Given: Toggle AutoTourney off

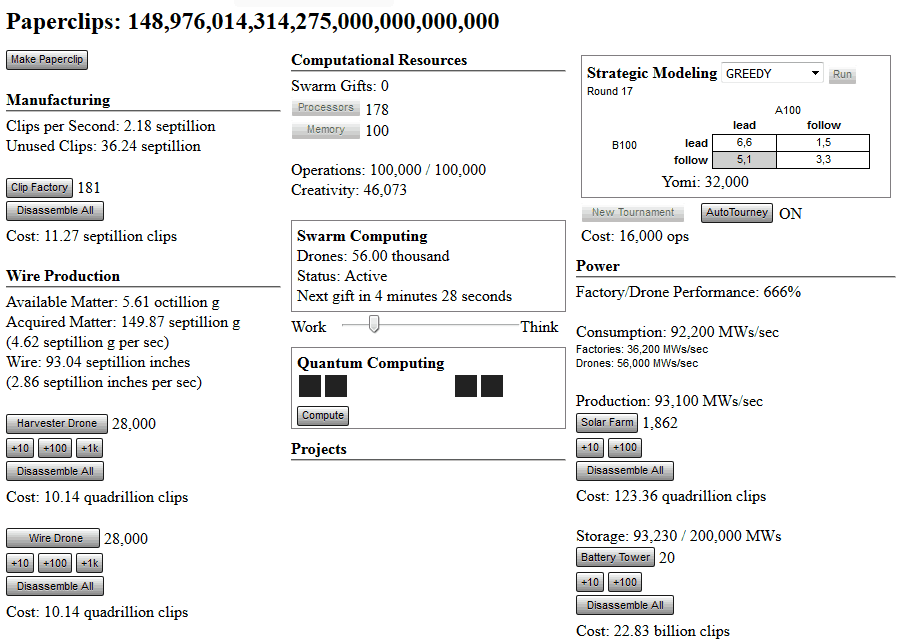Looking at the screenshot, I should [736, 212].
